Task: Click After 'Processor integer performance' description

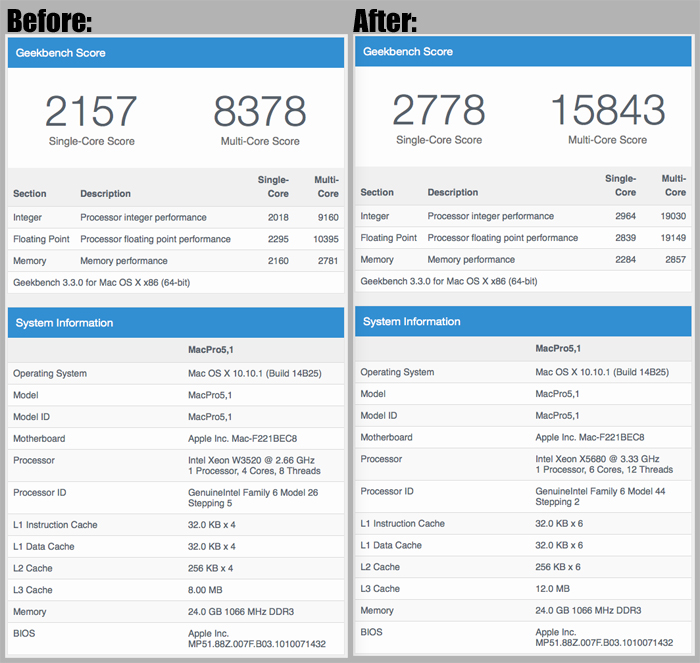Action: click(x=491, y=216)
